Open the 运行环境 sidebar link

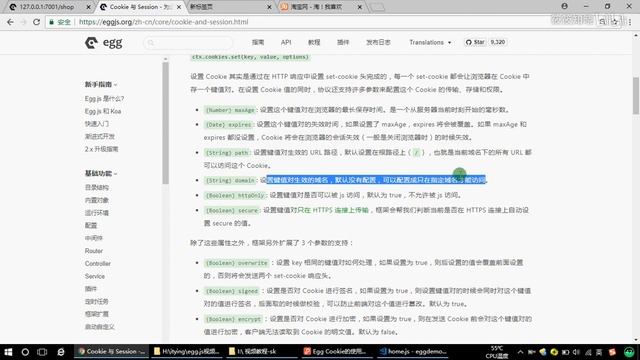click(97, 213)
